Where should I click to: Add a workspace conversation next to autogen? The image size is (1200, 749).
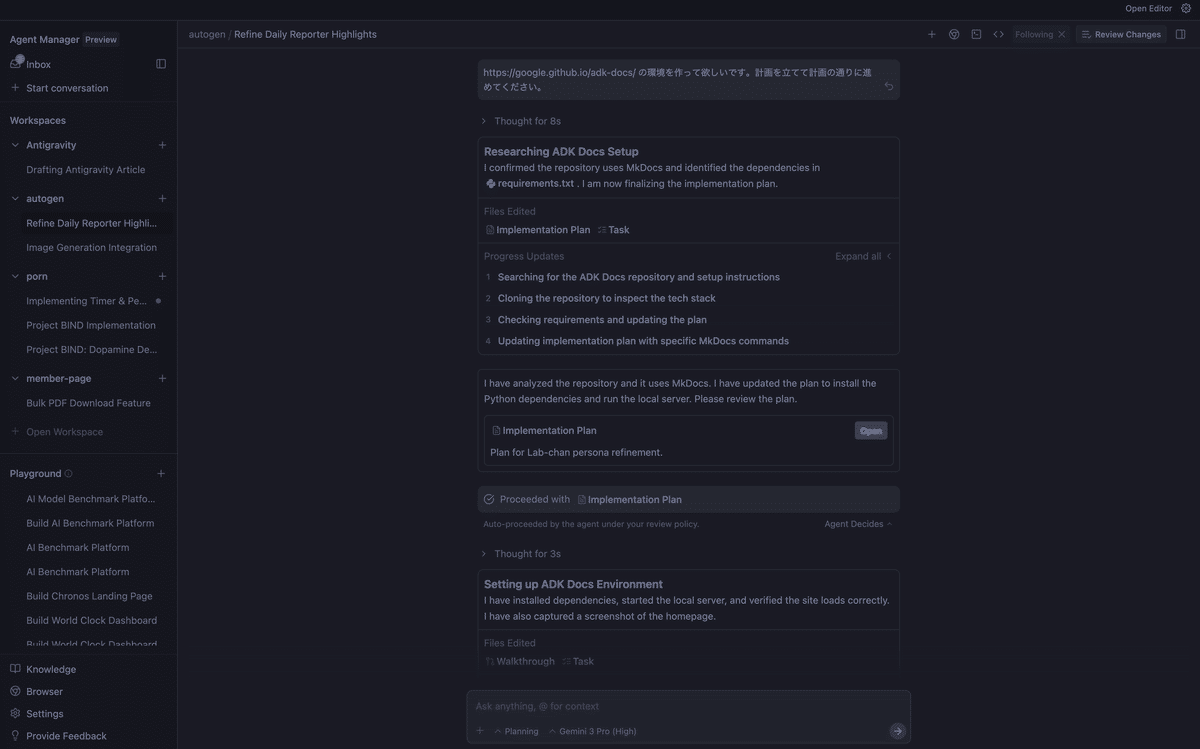pos(162,199)
